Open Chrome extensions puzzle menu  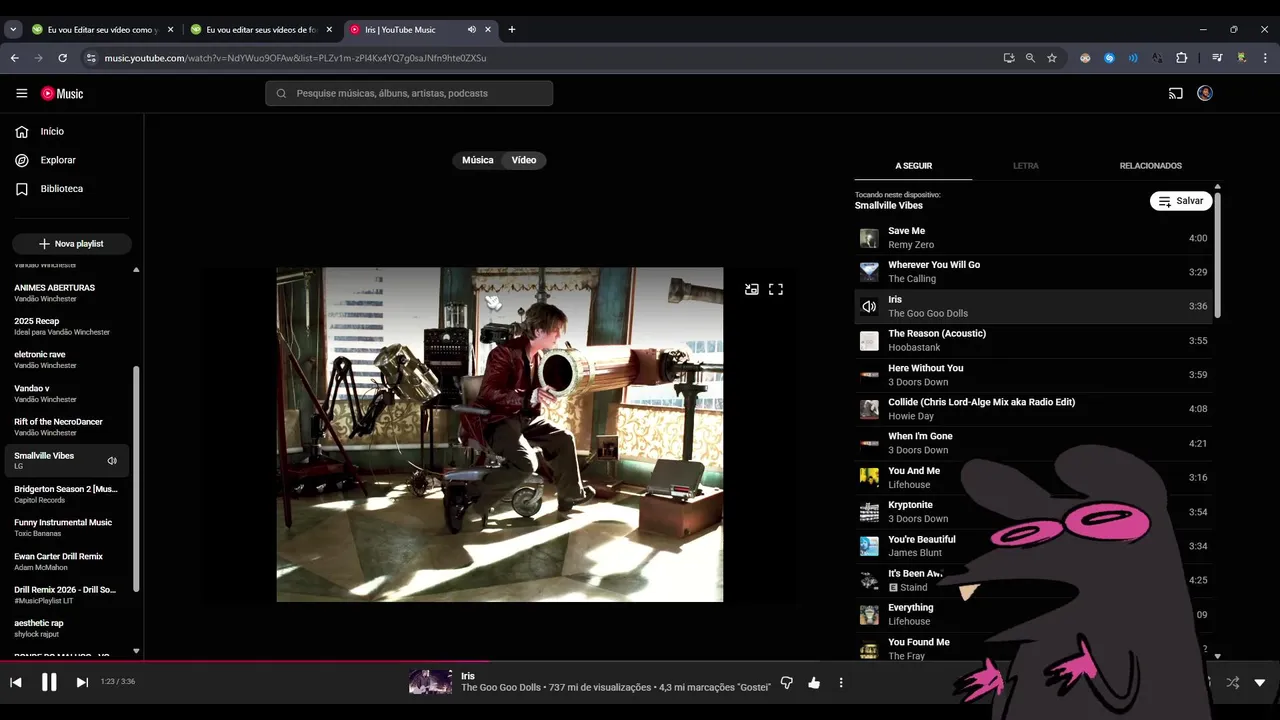pos(1181,58)
